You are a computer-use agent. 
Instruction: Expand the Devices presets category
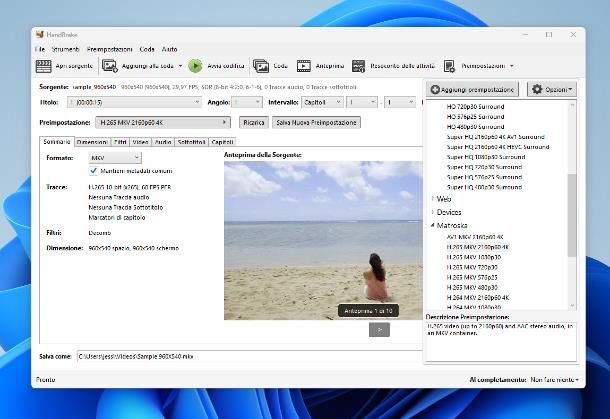(x=433, y=212)
